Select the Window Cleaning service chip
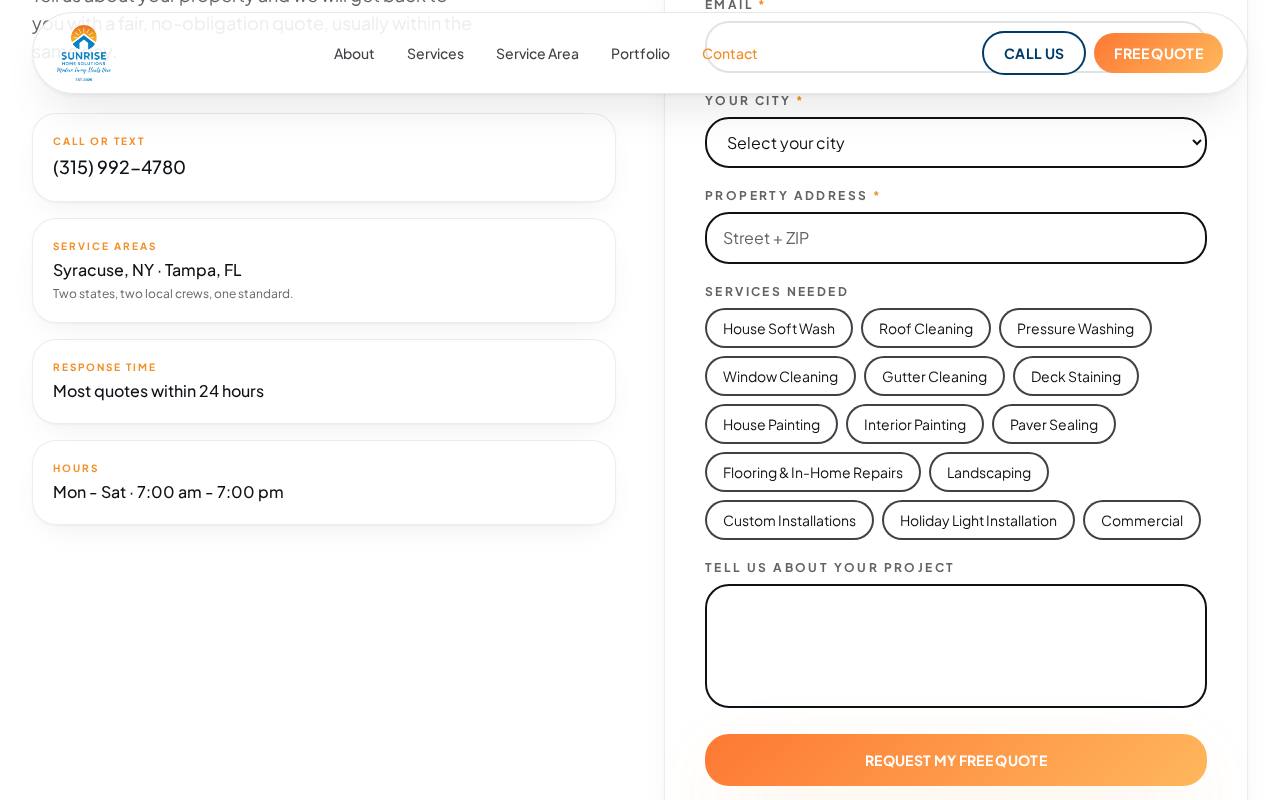The width and height of the screenshot is (1280, 800). pyautogui.click(x=780, y=376)
